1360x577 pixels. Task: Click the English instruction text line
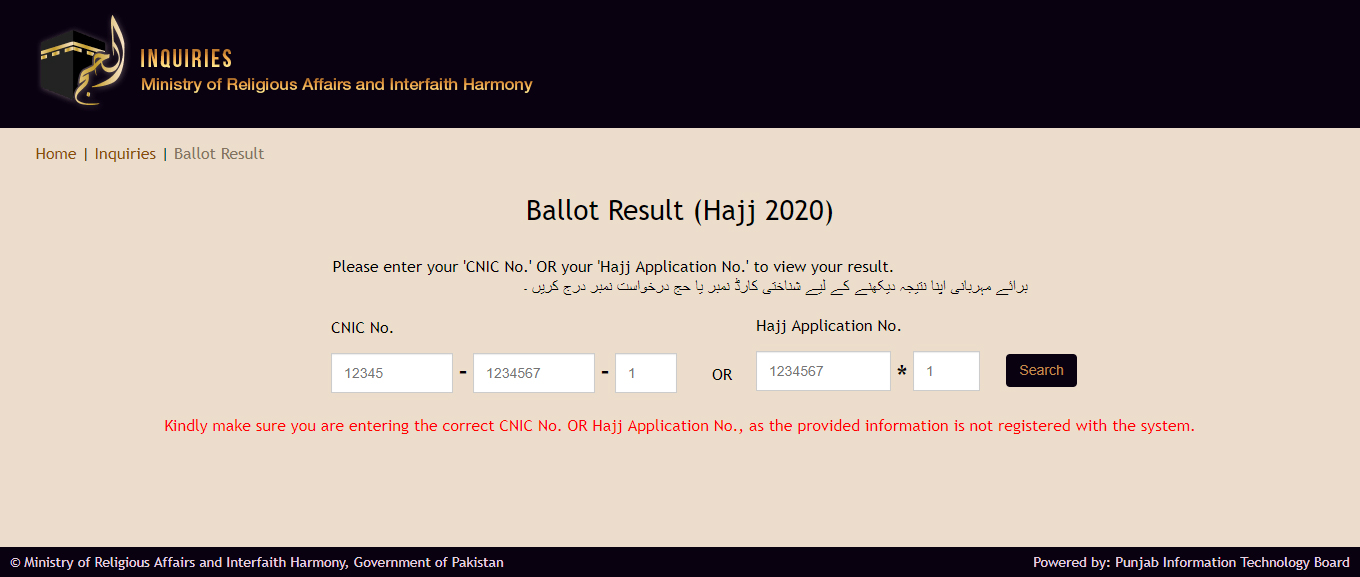click(x=612, y=267)
